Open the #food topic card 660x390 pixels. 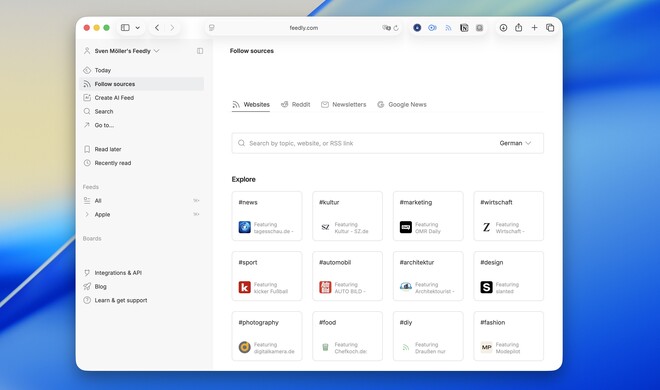(x=347, y=336)
